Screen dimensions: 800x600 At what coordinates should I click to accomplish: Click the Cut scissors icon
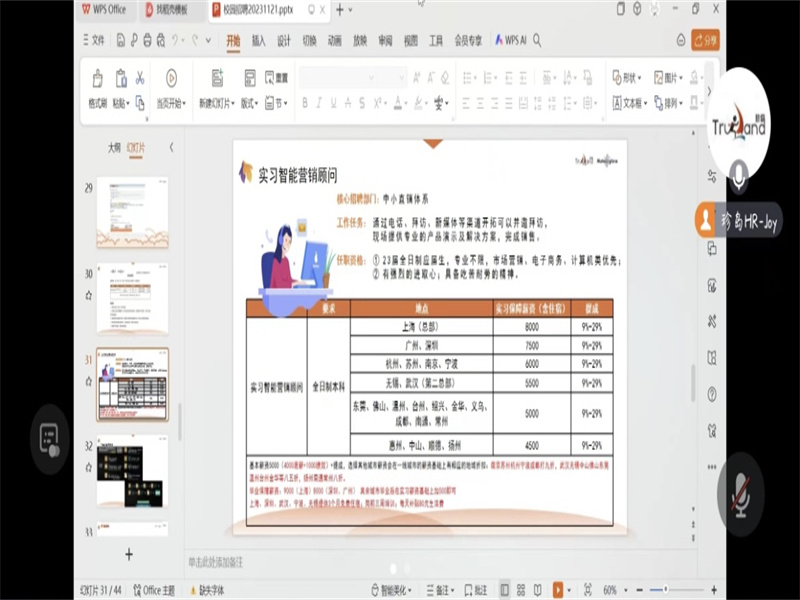140,78
